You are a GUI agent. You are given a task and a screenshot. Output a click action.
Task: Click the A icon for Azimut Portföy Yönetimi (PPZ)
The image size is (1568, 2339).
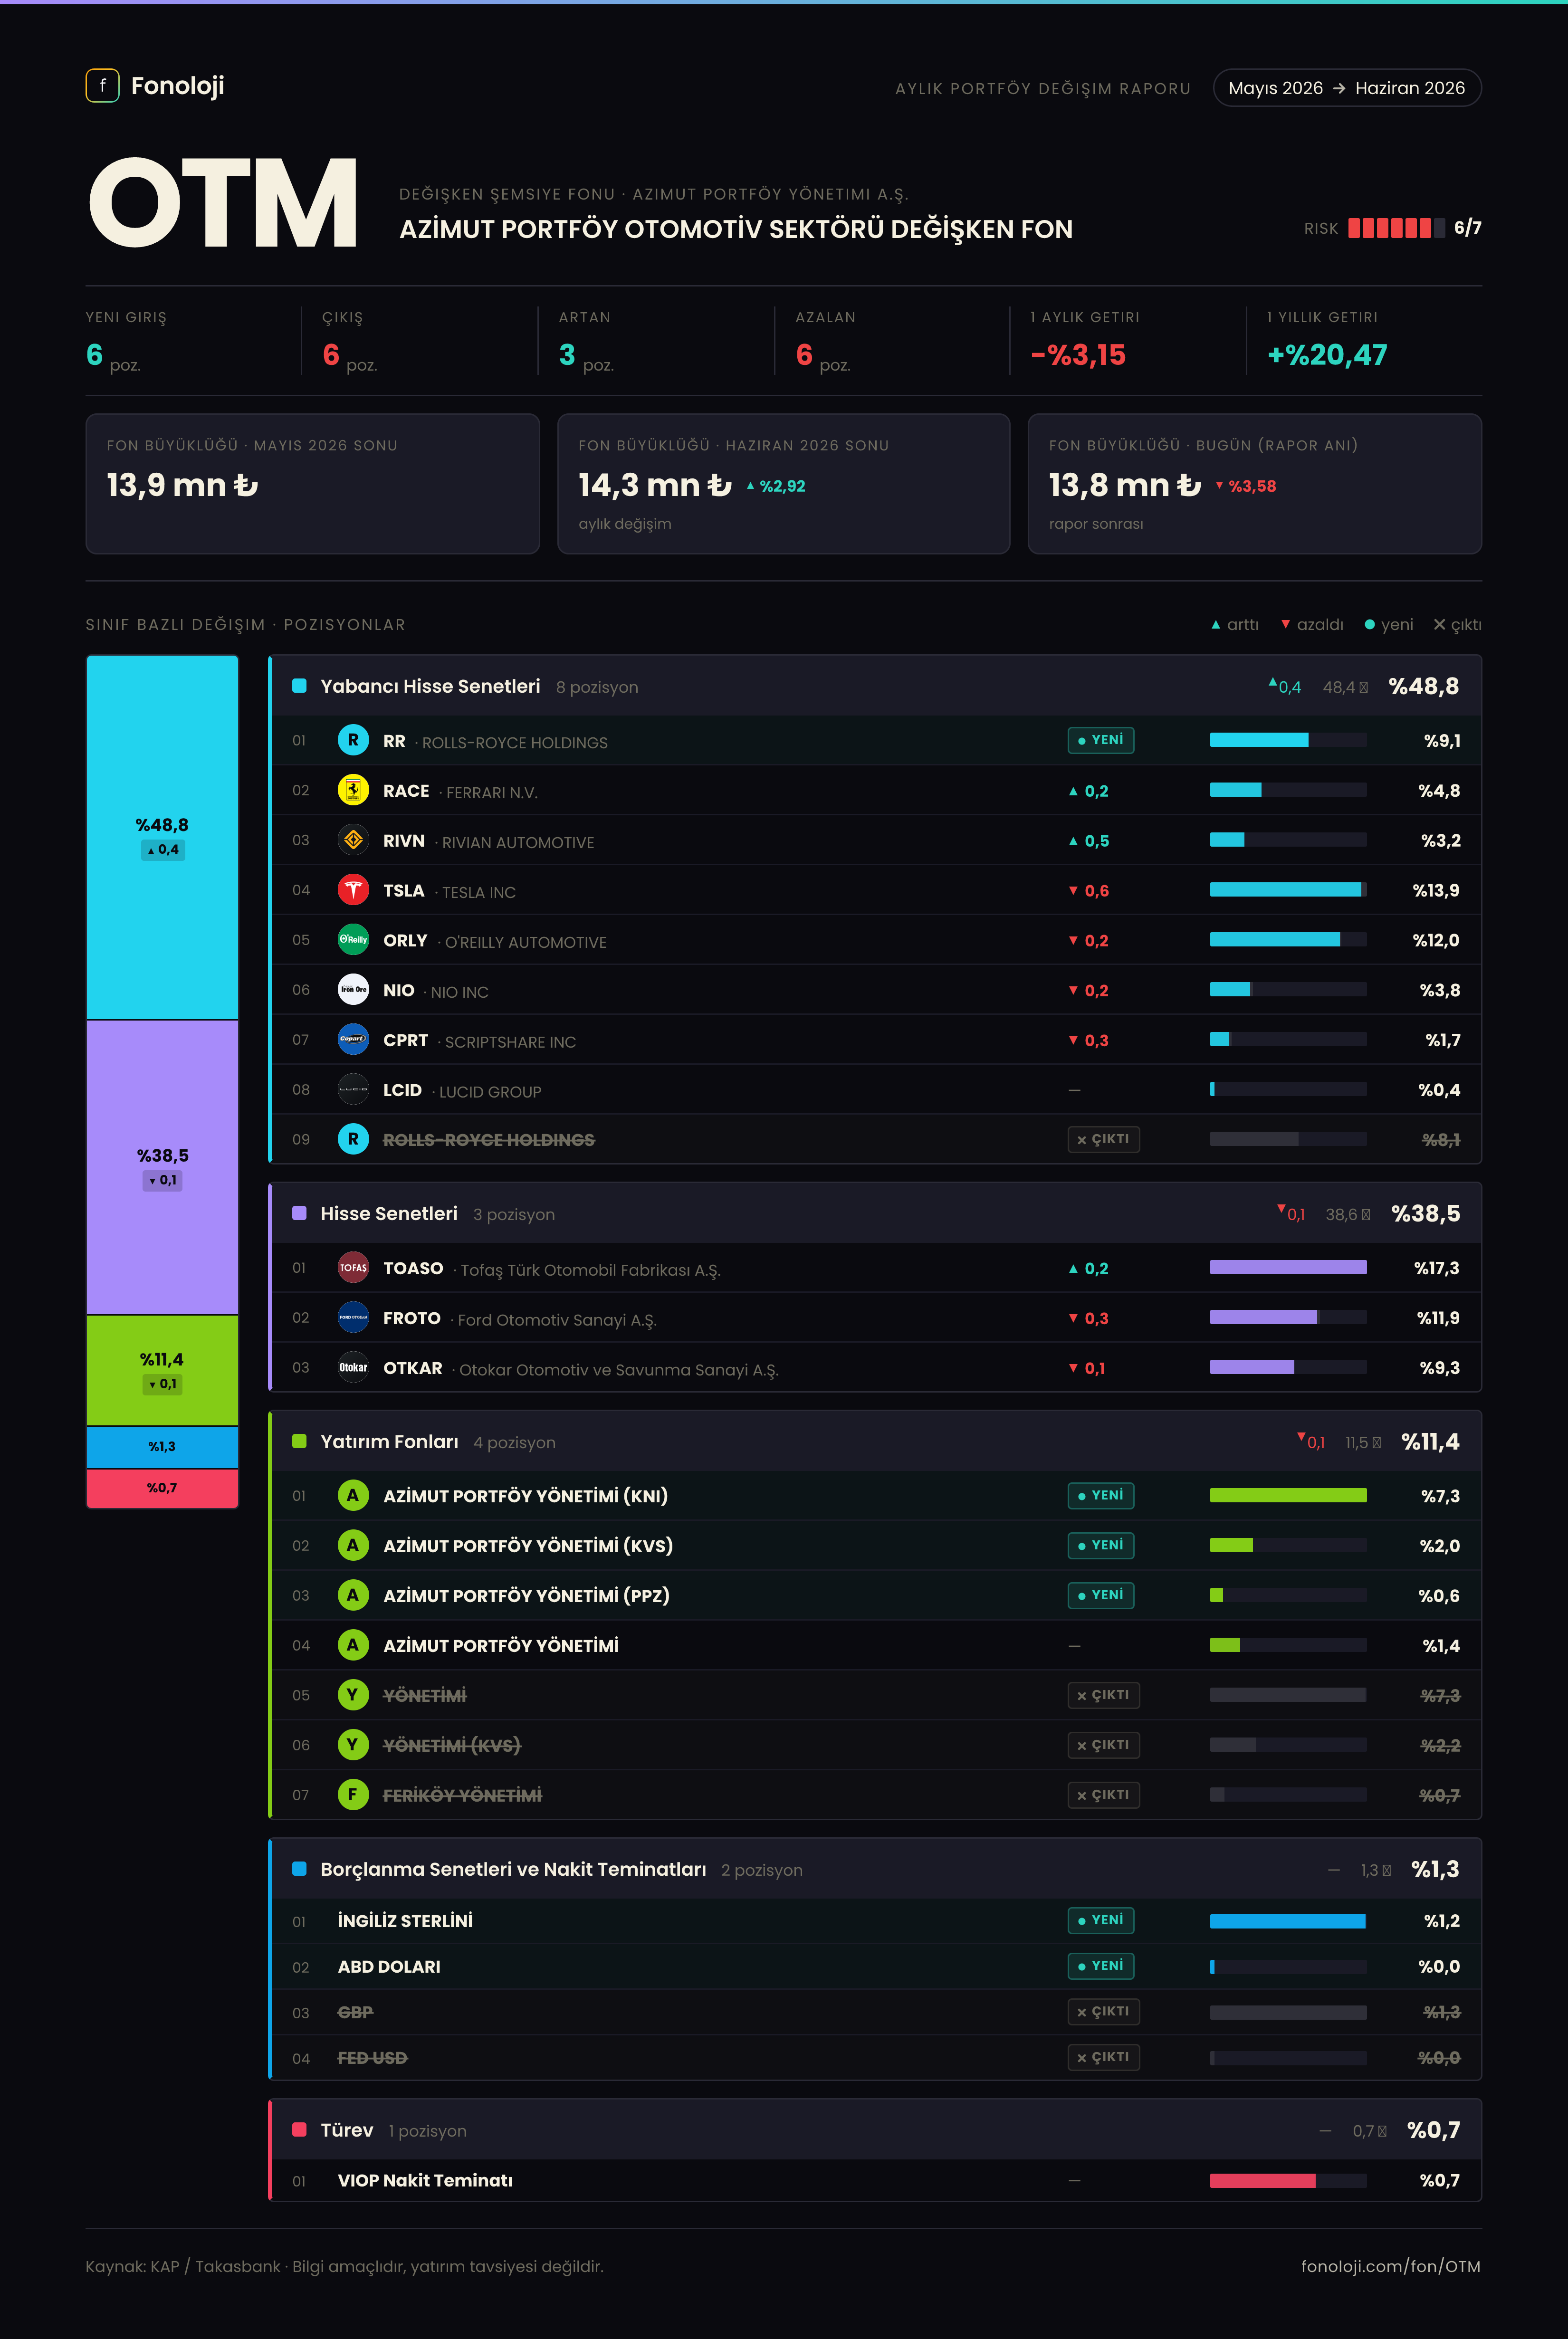click(353, 1596)
